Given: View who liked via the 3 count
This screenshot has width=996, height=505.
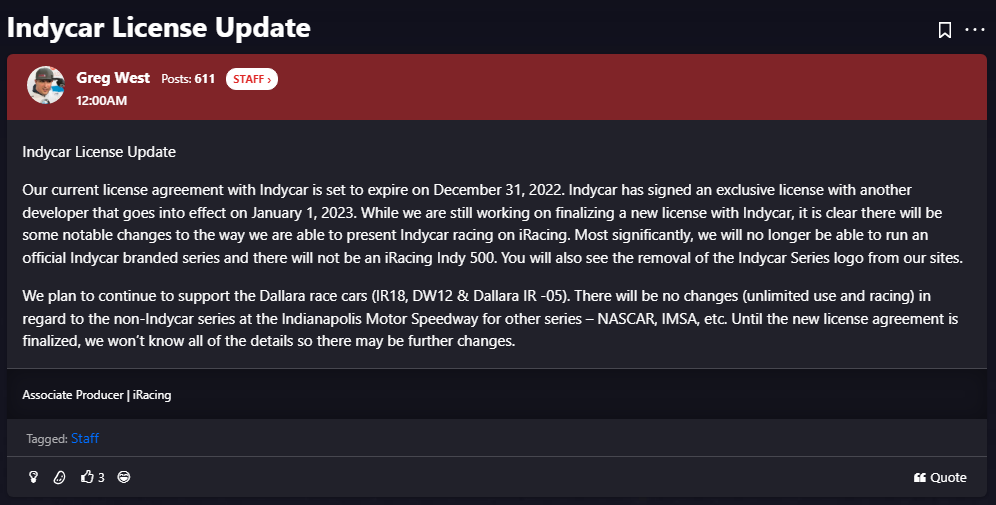Looking at the screenshot, I should click(101, 478).
